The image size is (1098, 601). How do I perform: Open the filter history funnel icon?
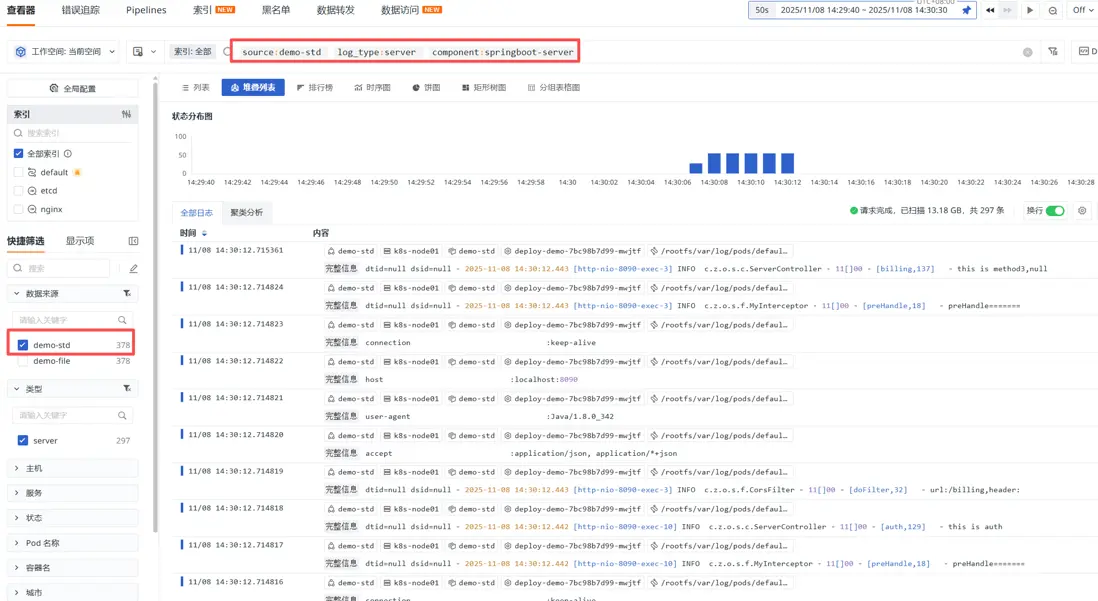point(1052,51)
